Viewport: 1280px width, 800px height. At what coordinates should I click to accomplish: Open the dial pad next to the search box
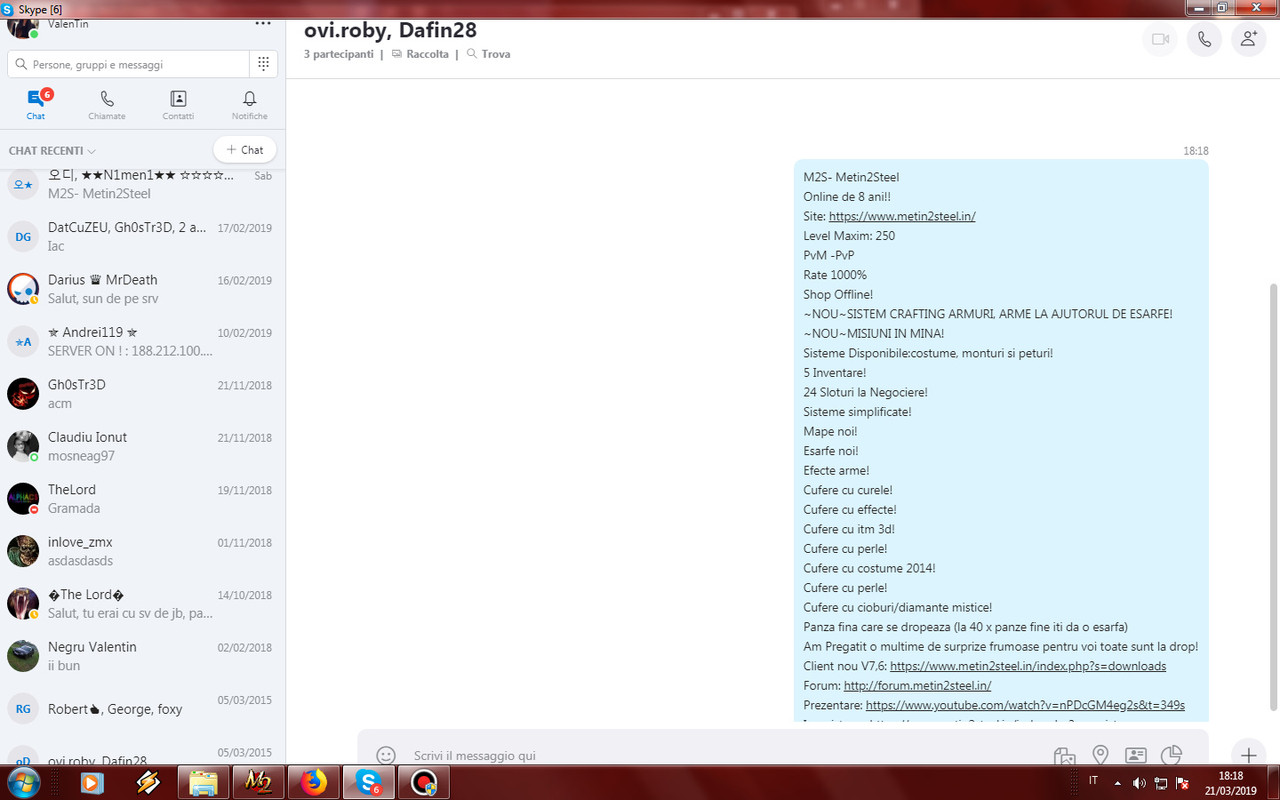pos(263,64)
